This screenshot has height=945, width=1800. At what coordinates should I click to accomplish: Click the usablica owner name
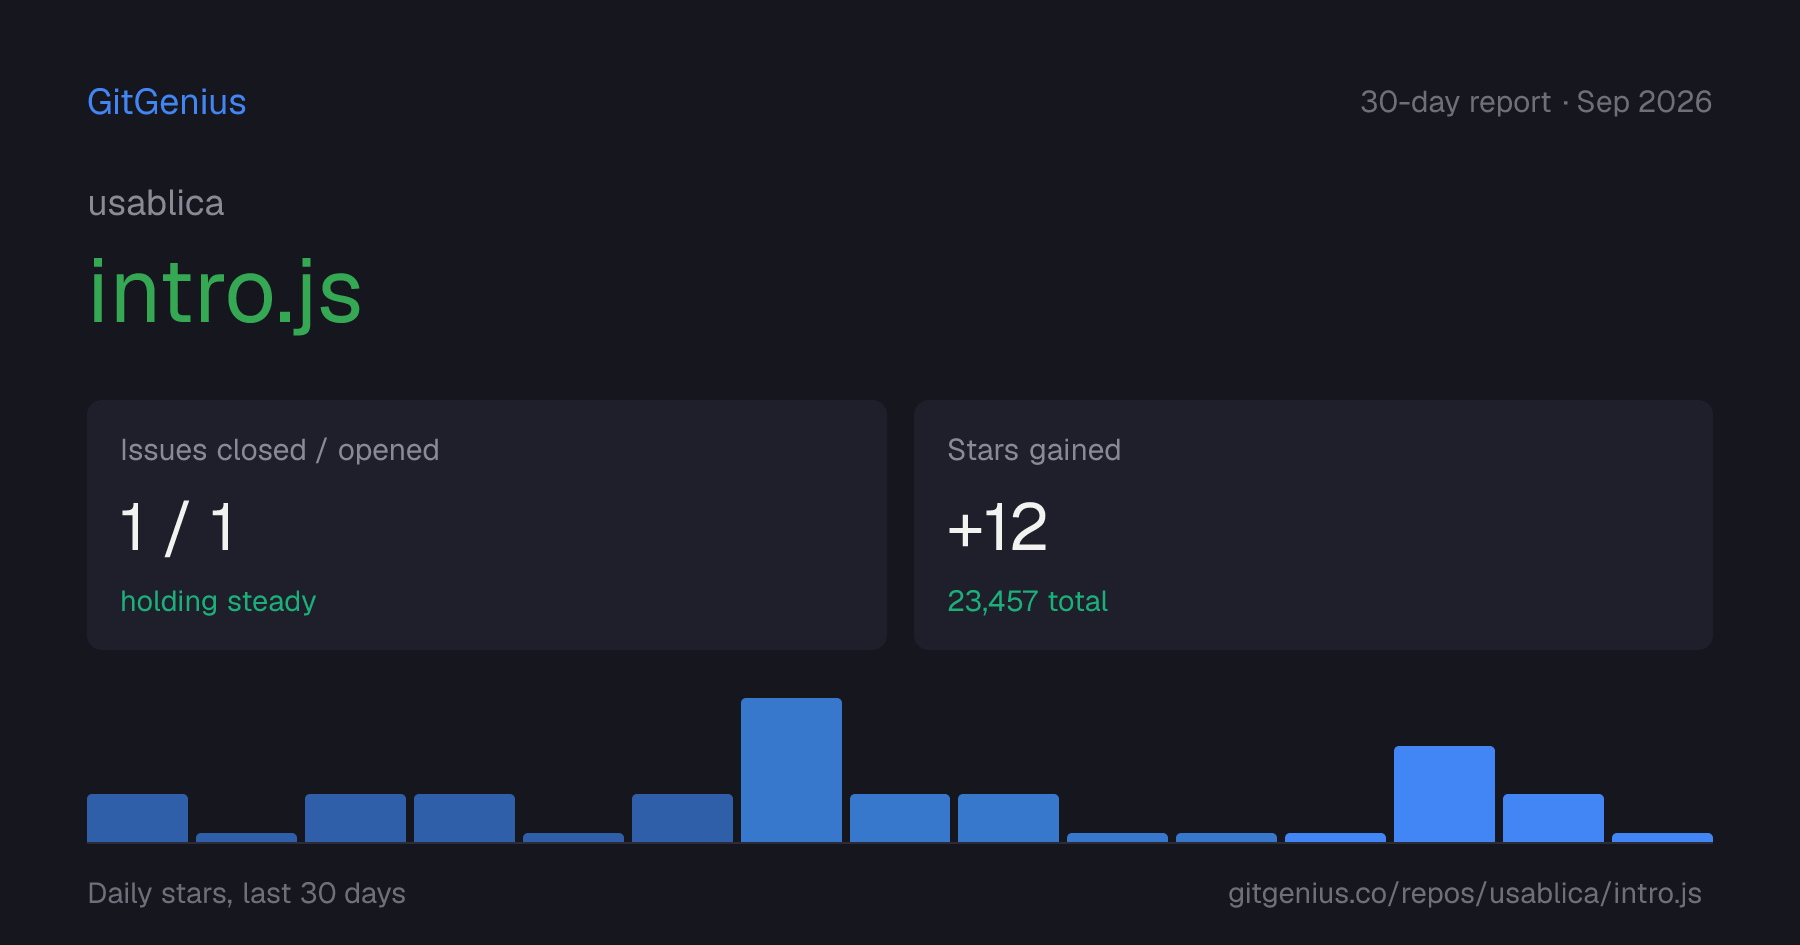156,203
